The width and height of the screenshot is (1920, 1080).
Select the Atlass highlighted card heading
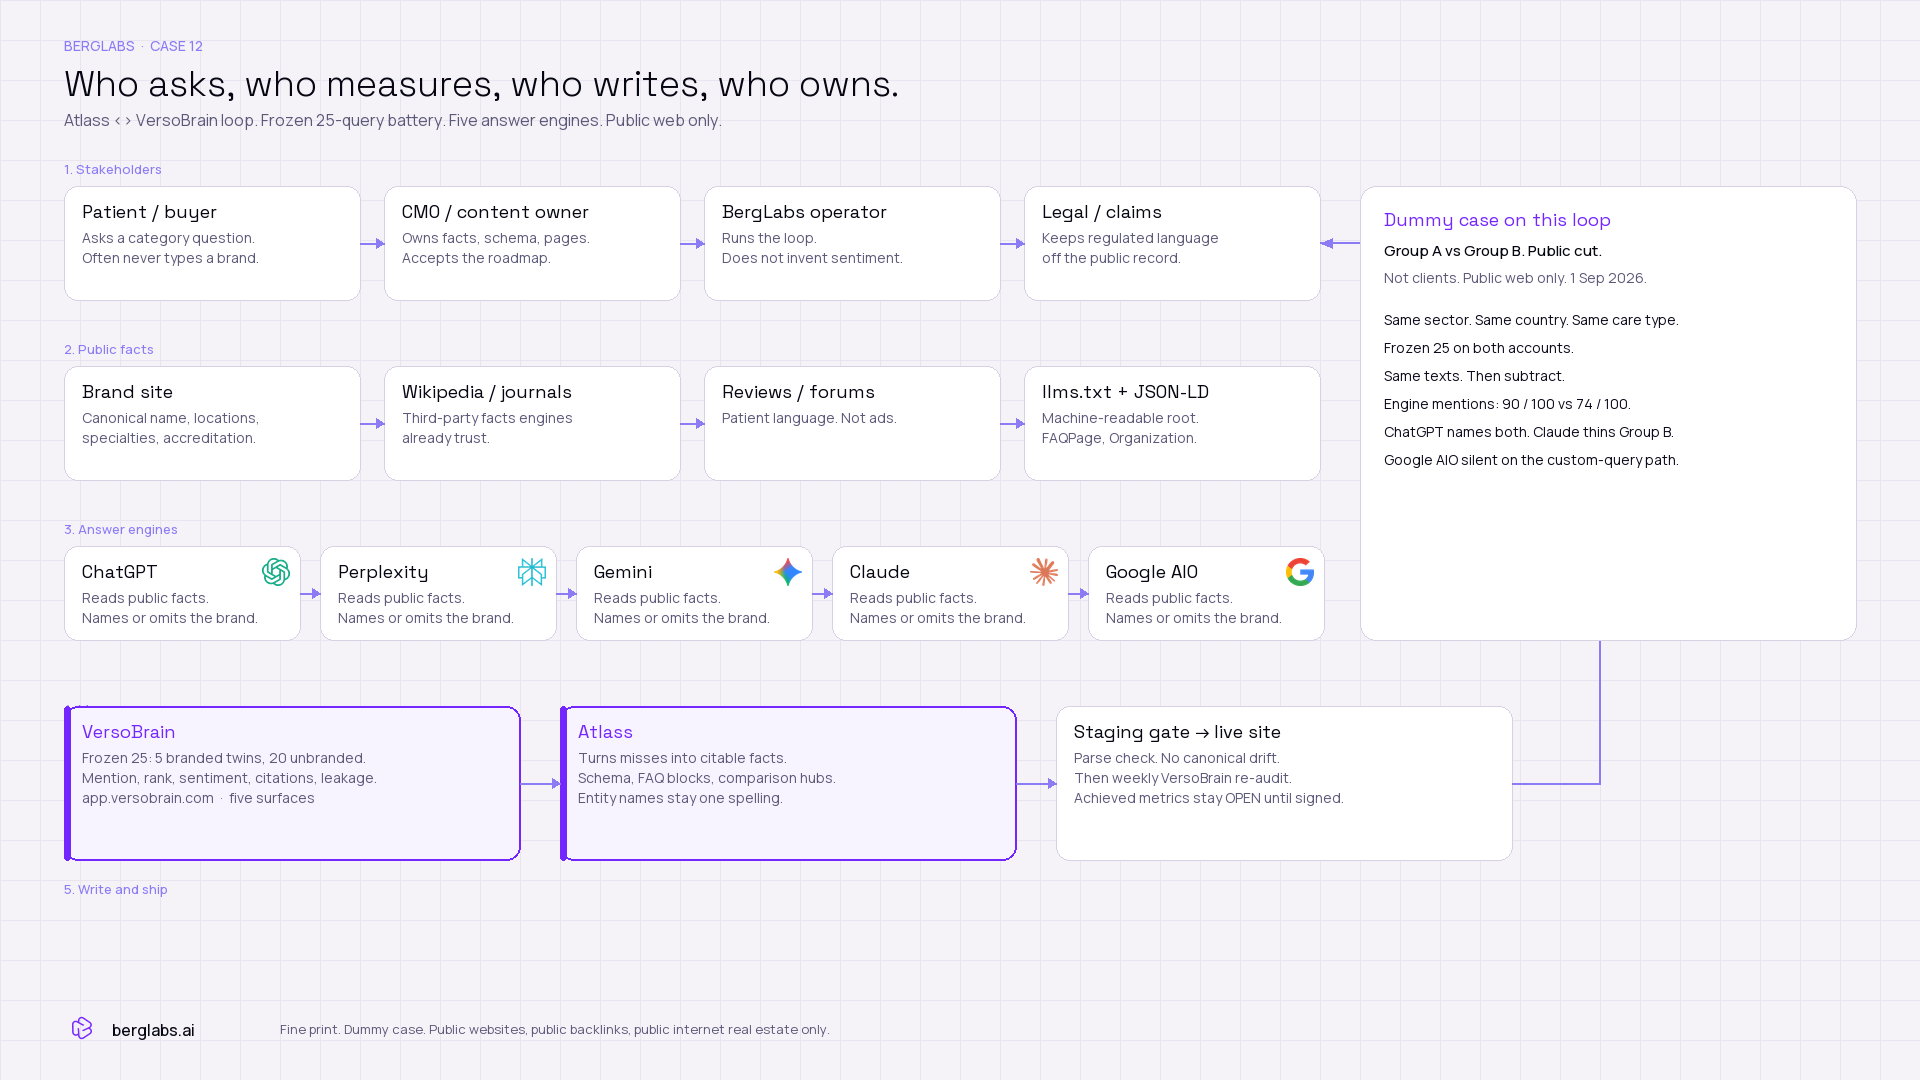coord(605,732)
